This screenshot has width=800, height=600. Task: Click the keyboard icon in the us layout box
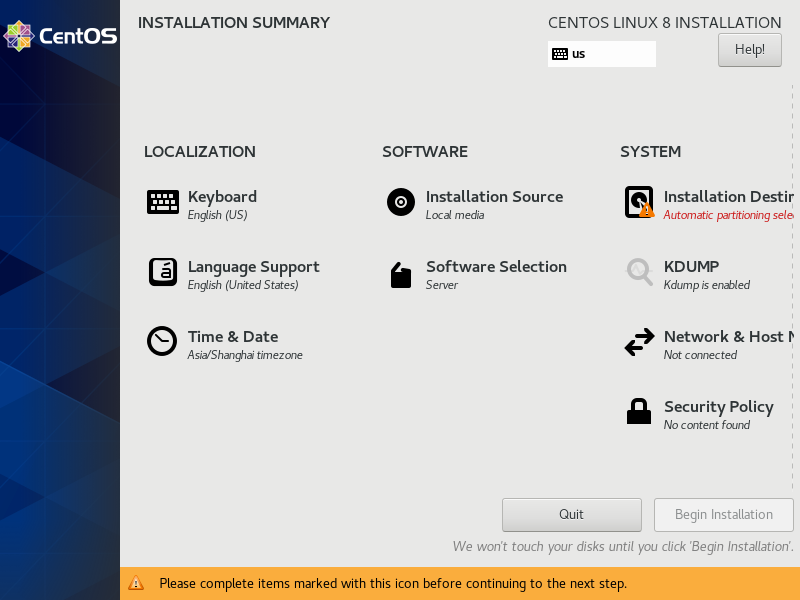[x=560, y=54]
